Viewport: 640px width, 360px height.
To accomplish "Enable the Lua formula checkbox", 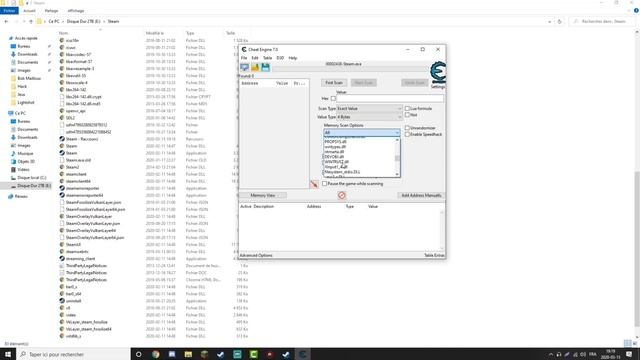I will 407,109.
